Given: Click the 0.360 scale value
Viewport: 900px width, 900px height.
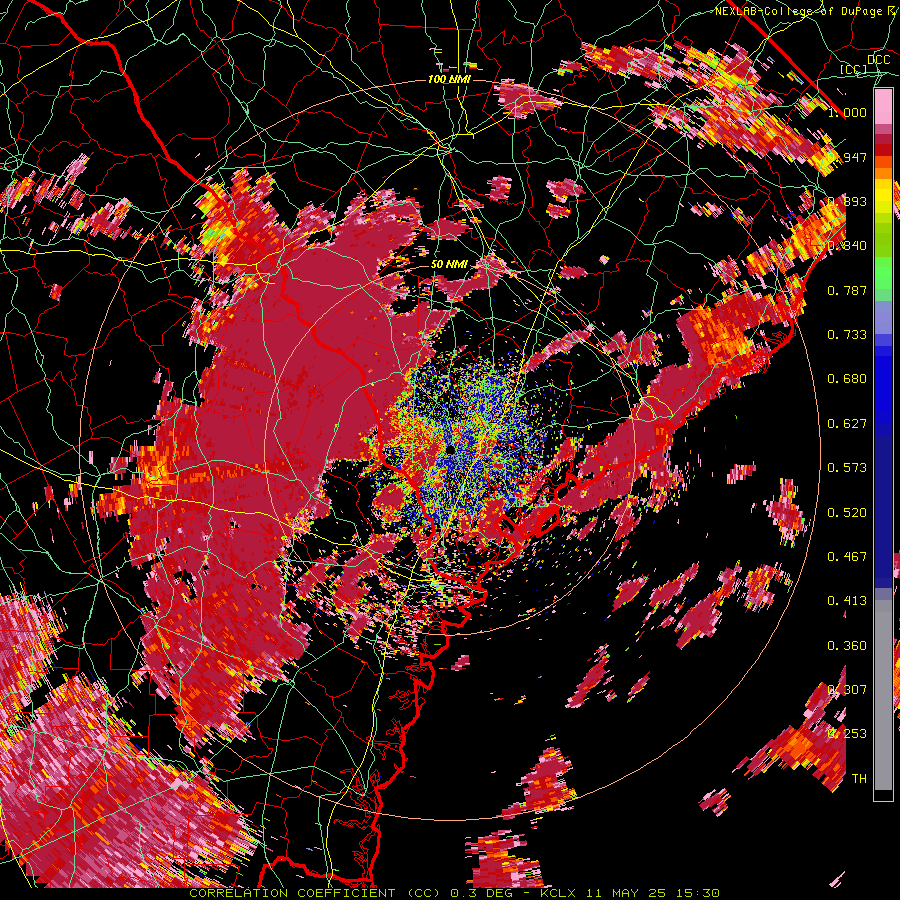Looking at the screenshot, I should tap(847, 646).
